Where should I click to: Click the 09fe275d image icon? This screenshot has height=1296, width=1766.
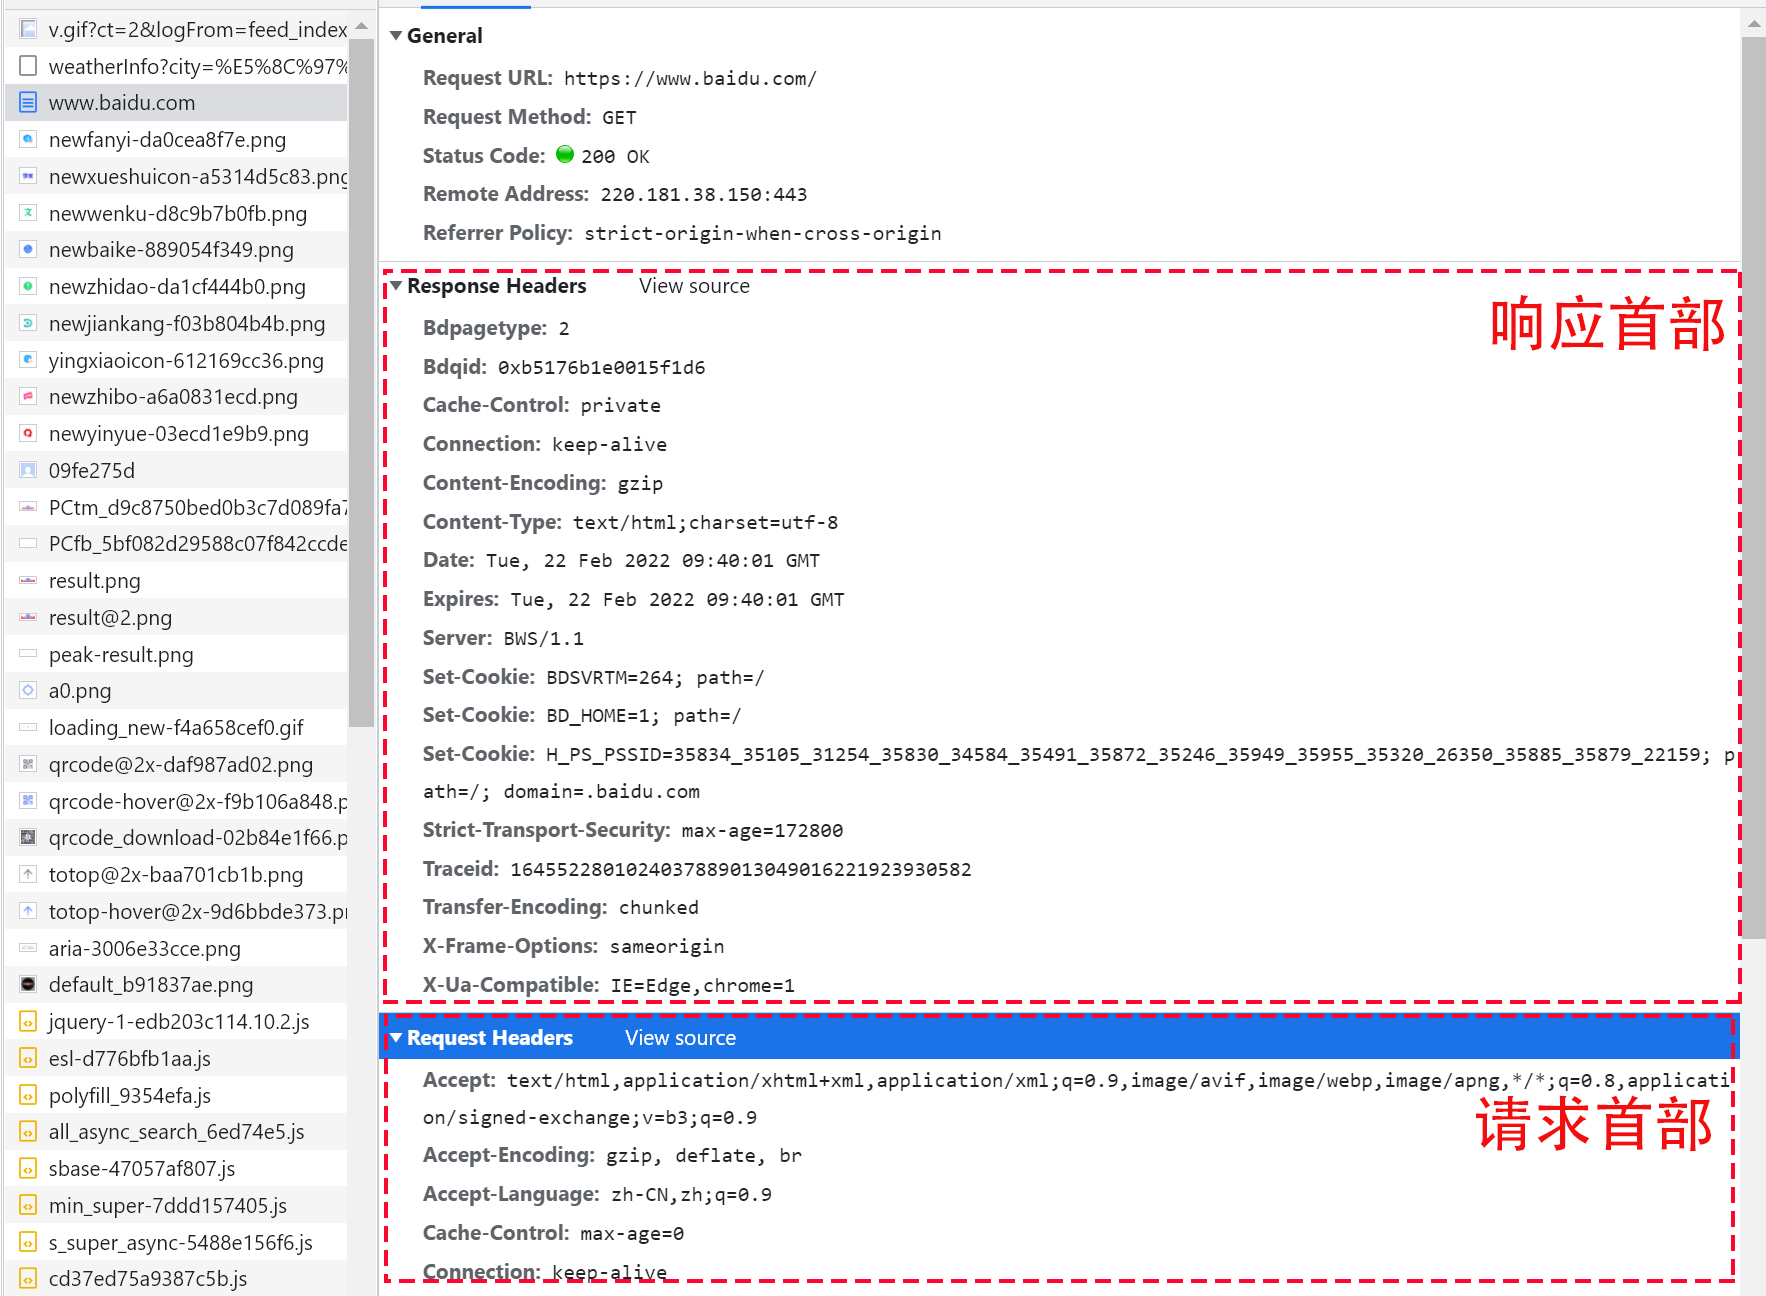pos(28,470)
